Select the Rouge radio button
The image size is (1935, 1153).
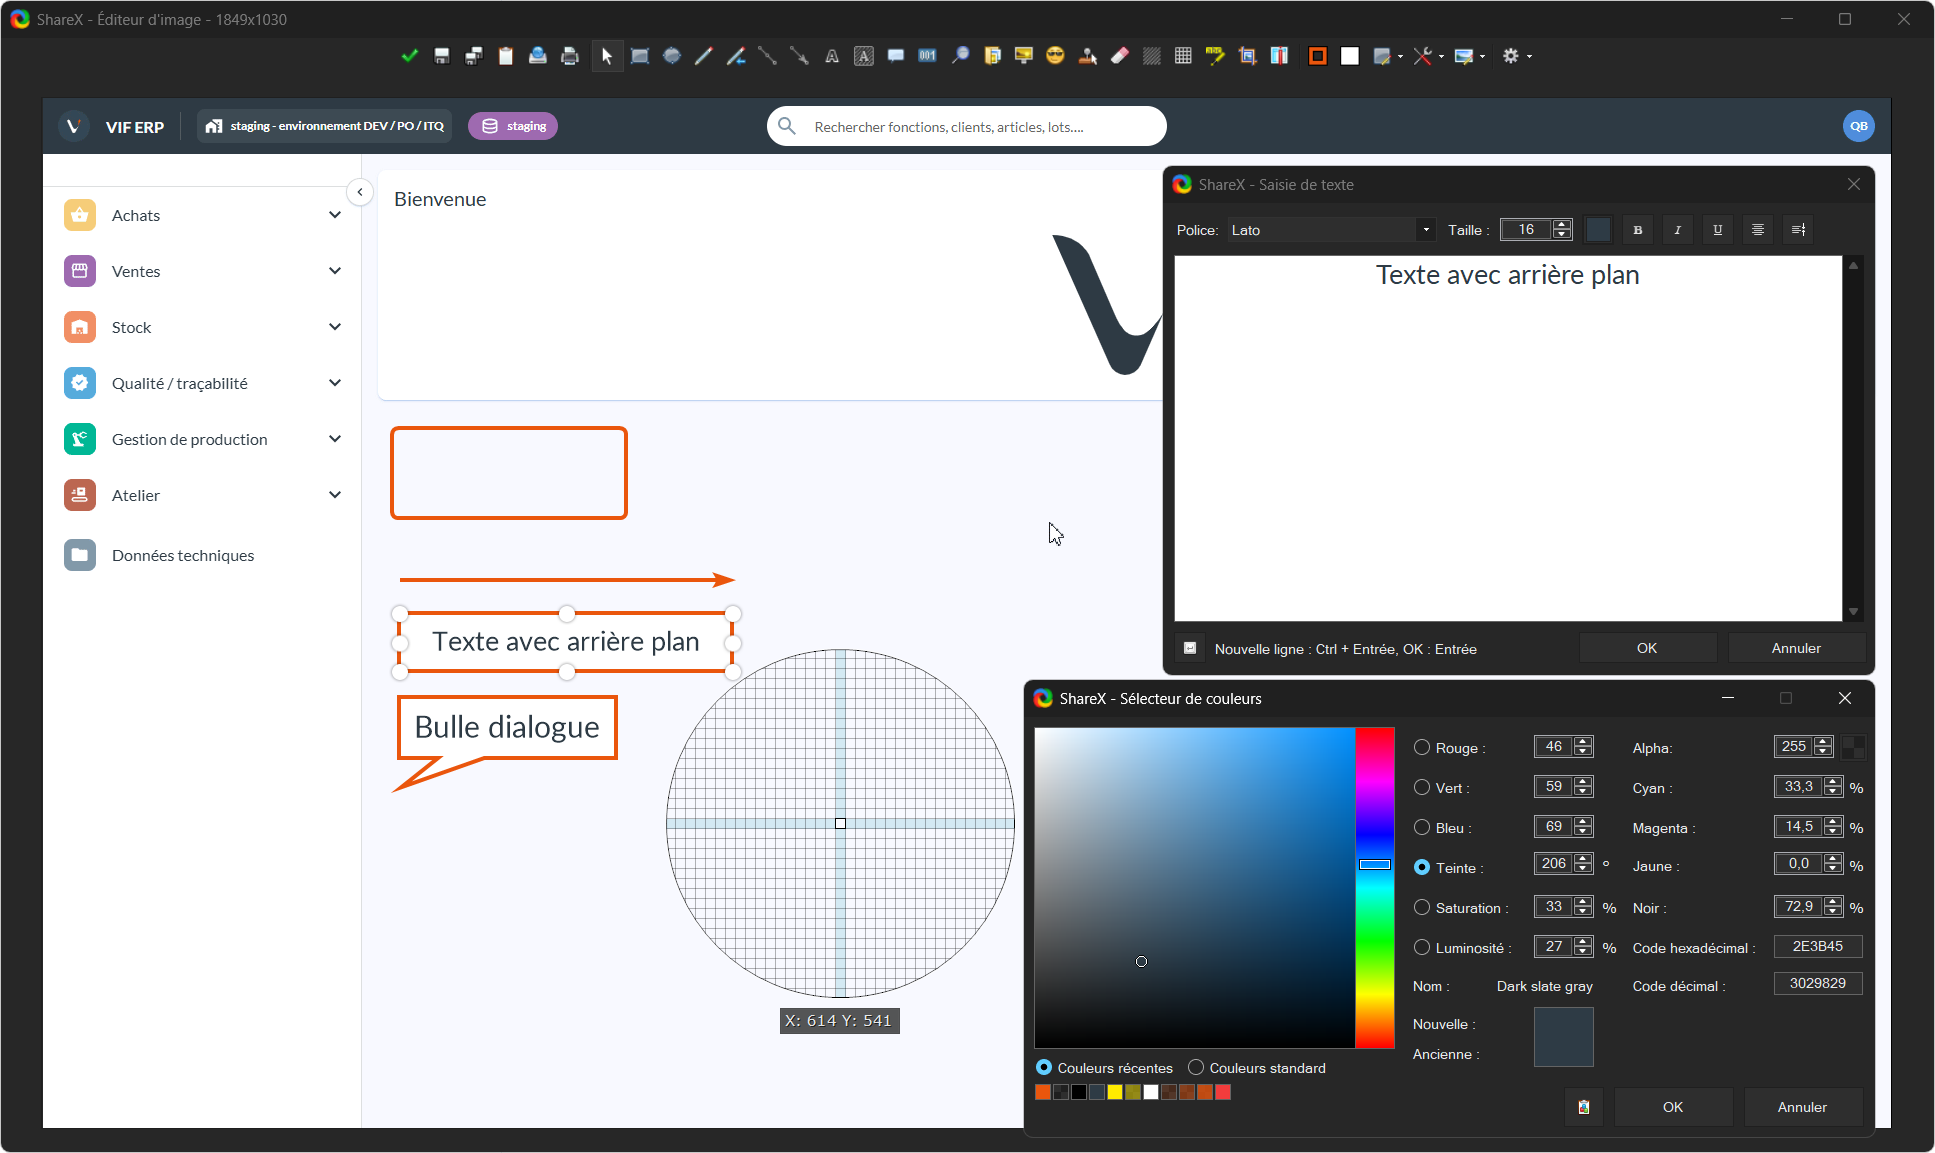1422,748
